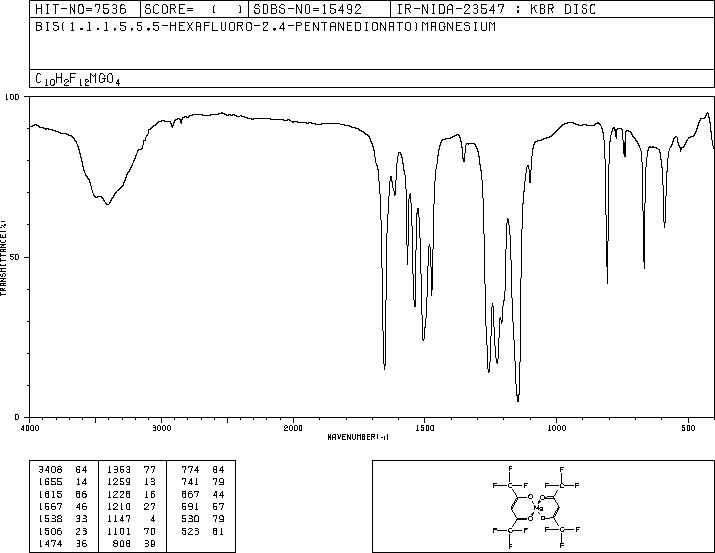
Task: Click transmittance value 64 beside 3408
Action: click(81, 470)
